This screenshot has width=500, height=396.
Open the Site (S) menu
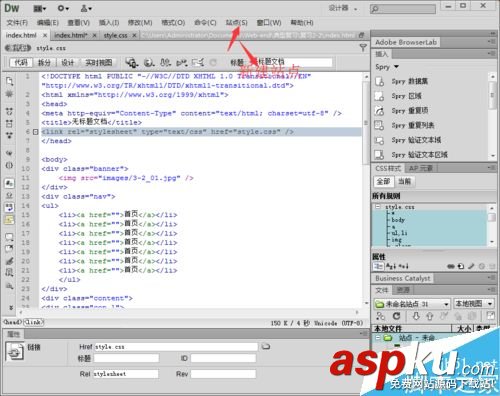coord(237,22)
